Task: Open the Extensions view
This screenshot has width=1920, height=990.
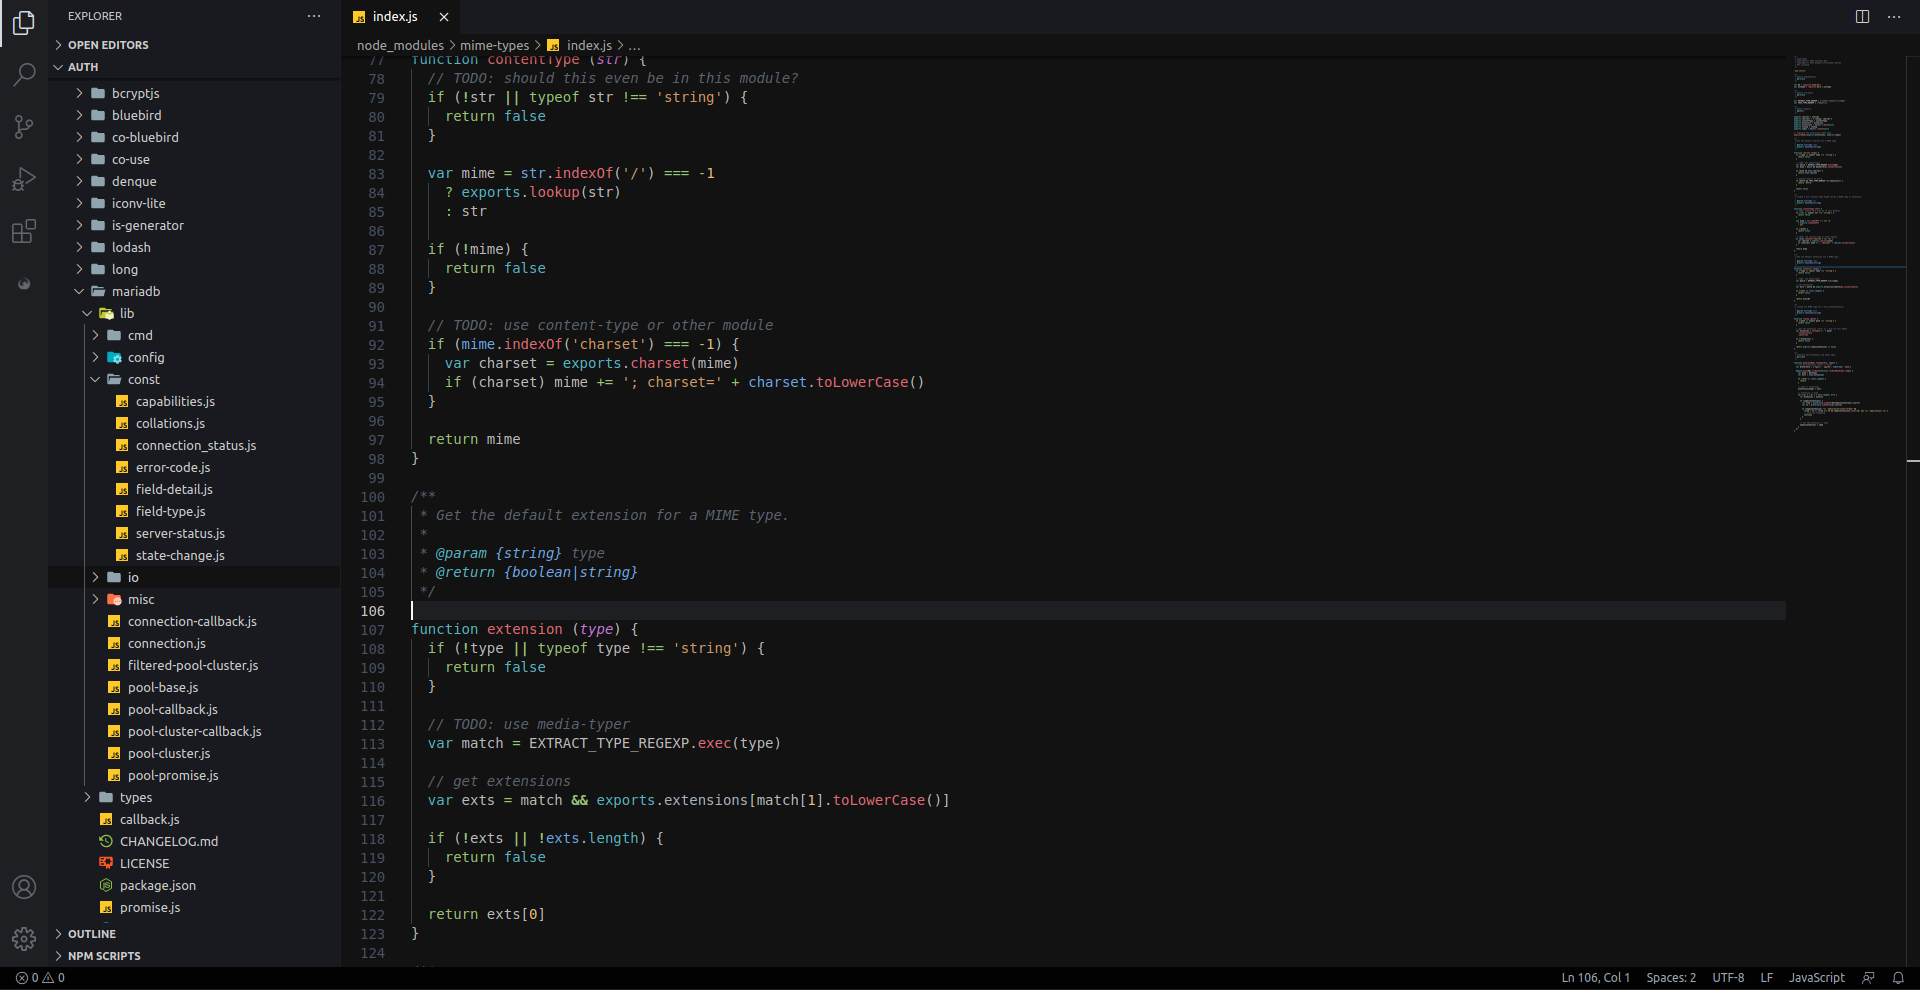Action: coord(24,232)
